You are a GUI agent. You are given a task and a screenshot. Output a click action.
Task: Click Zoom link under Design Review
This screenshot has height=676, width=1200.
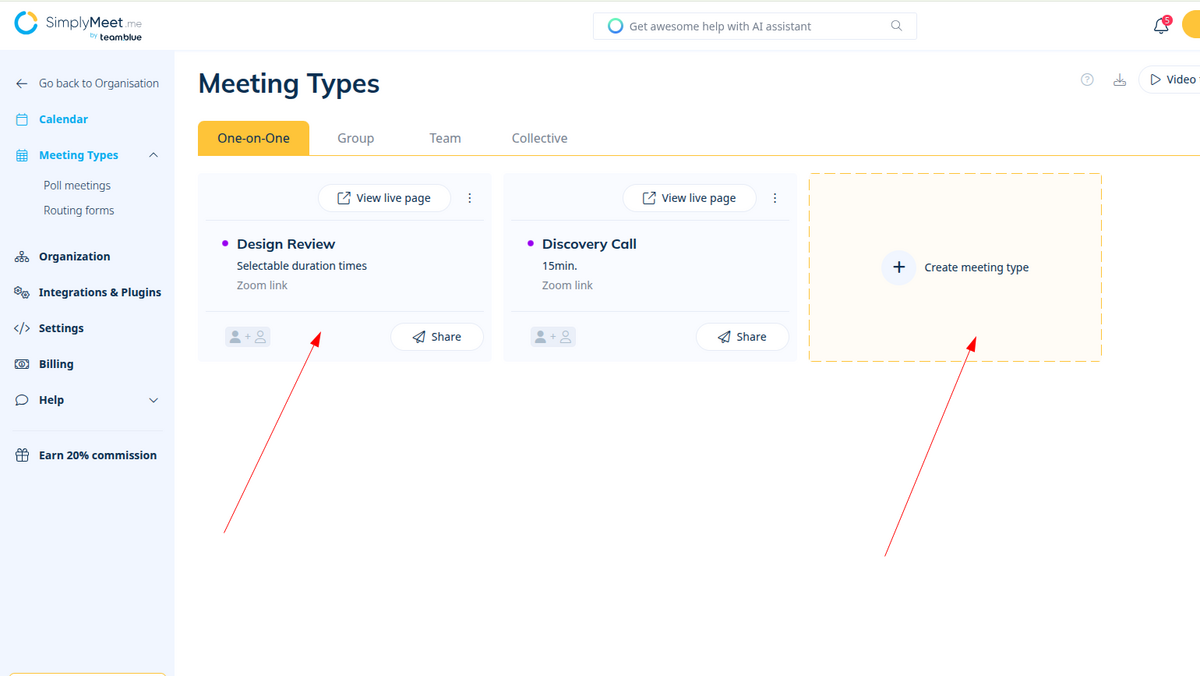tap(262, 286)
